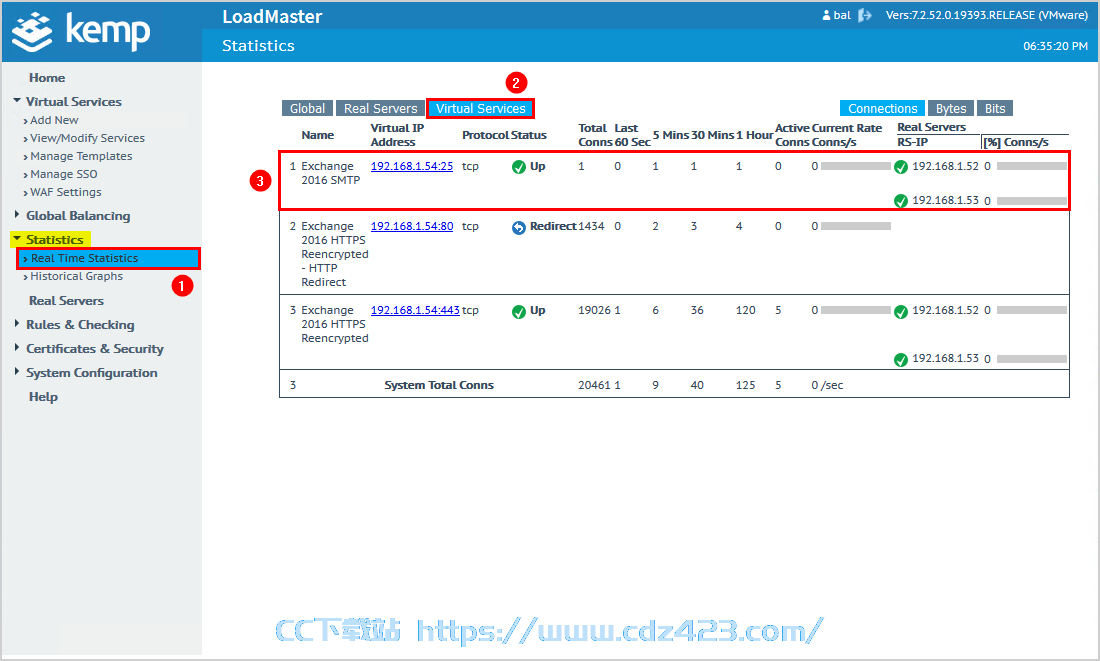The width and height of the screenshot is (1100, 661).
Task: Click current rate bar for port 80 redirect service
Action: pyautogui.click(x=856, y=226)
